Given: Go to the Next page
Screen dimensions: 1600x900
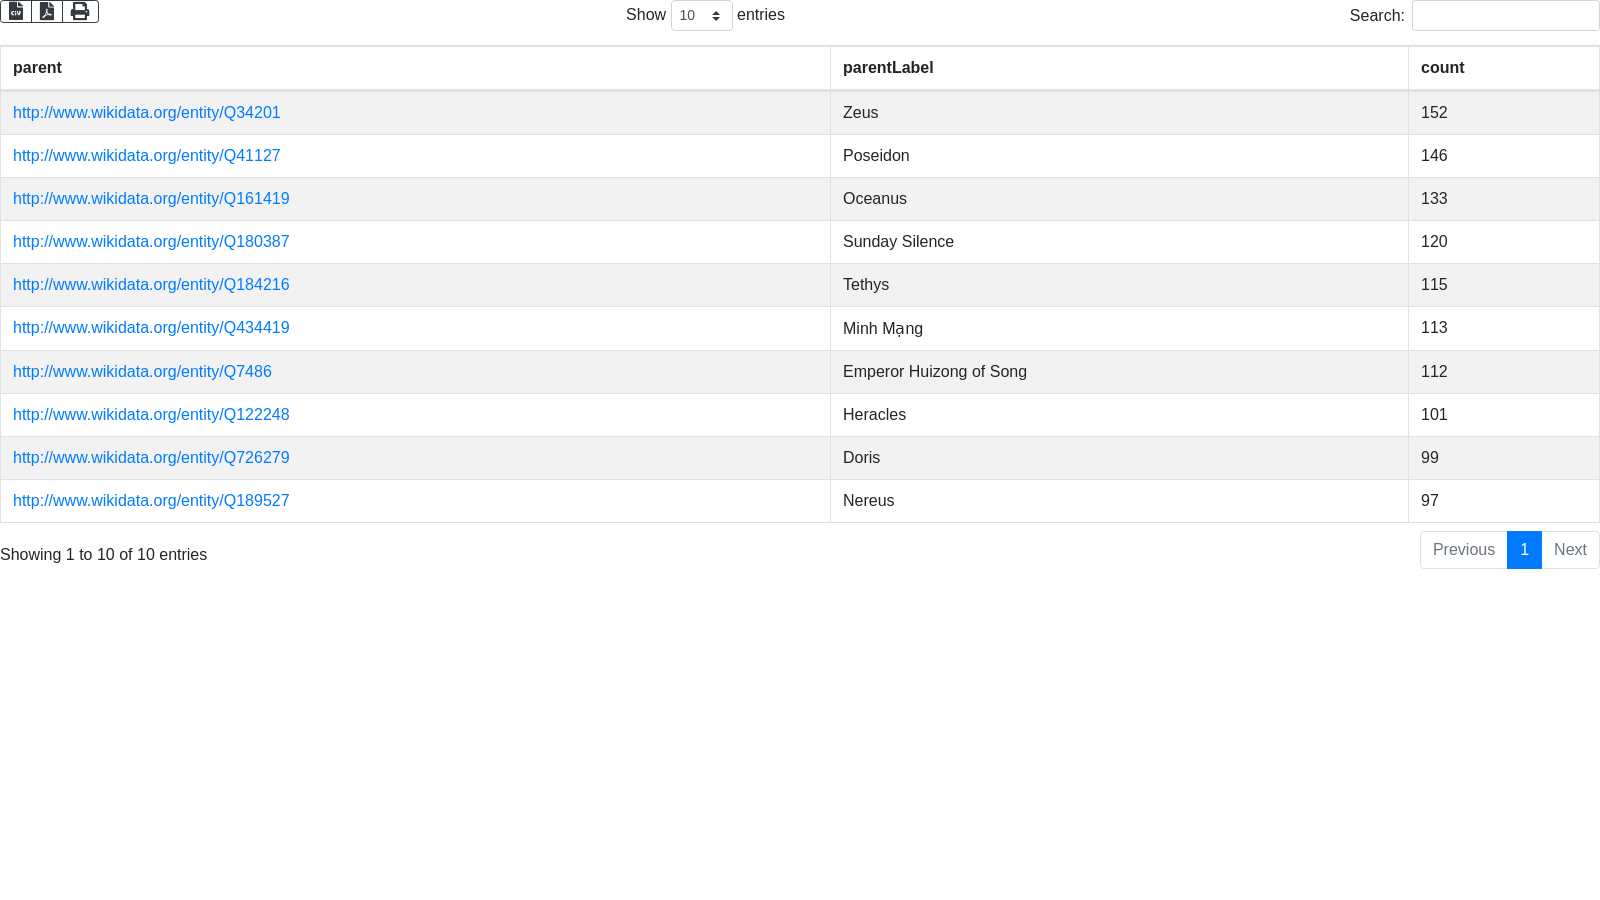Looking at the screenshot, I should point(1570,550).
